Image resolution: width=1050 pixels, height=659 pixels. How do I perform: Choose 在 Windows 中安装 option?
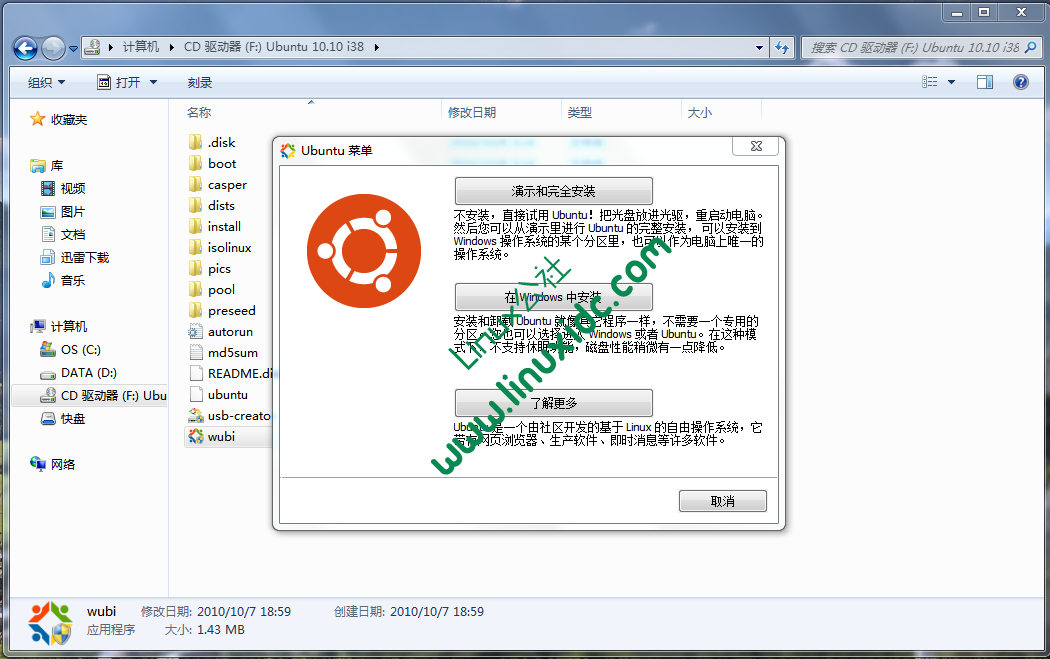(x=553, y=297)
